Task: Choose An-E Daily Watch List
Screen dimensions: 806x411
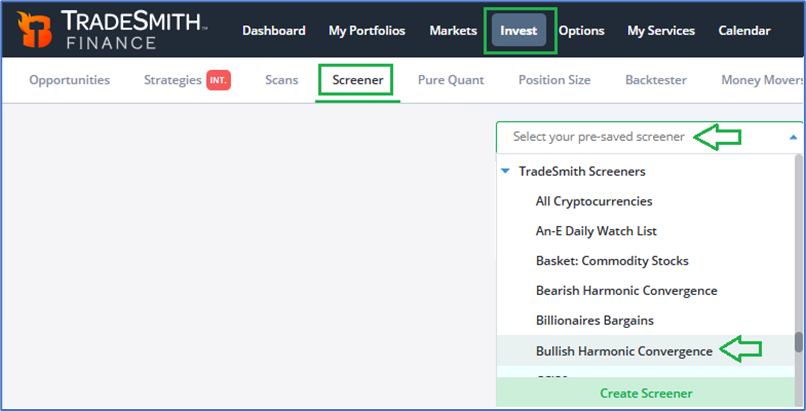Action: point(596,231)
